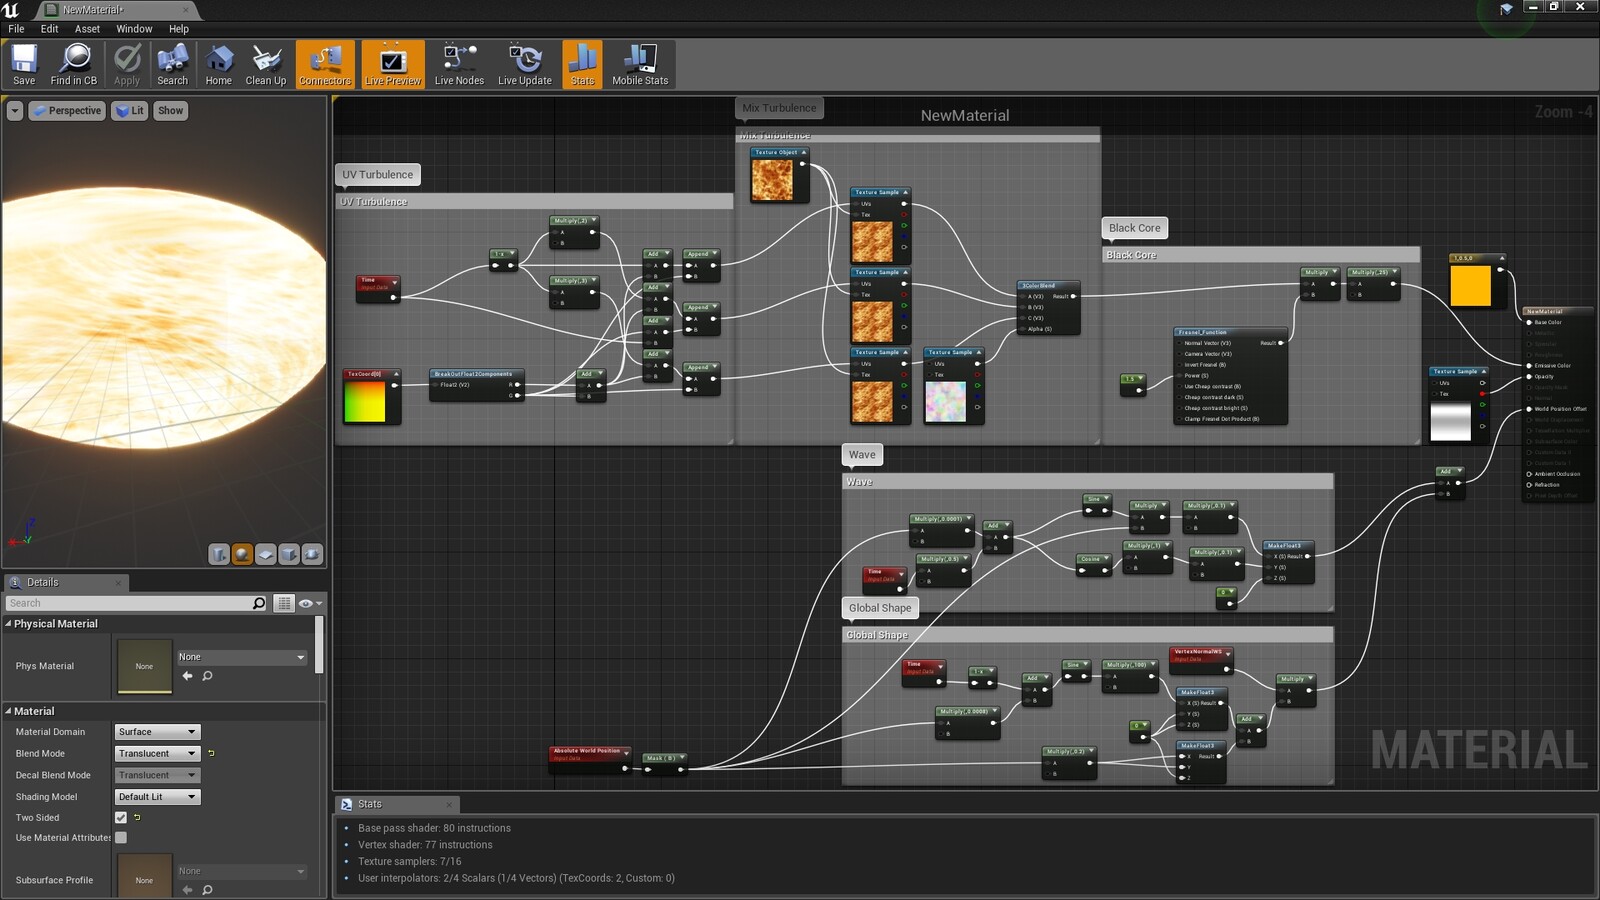This screenshot has height=900, width=1600.
Task: Open the Search binoculars tool
Action: 172,64
